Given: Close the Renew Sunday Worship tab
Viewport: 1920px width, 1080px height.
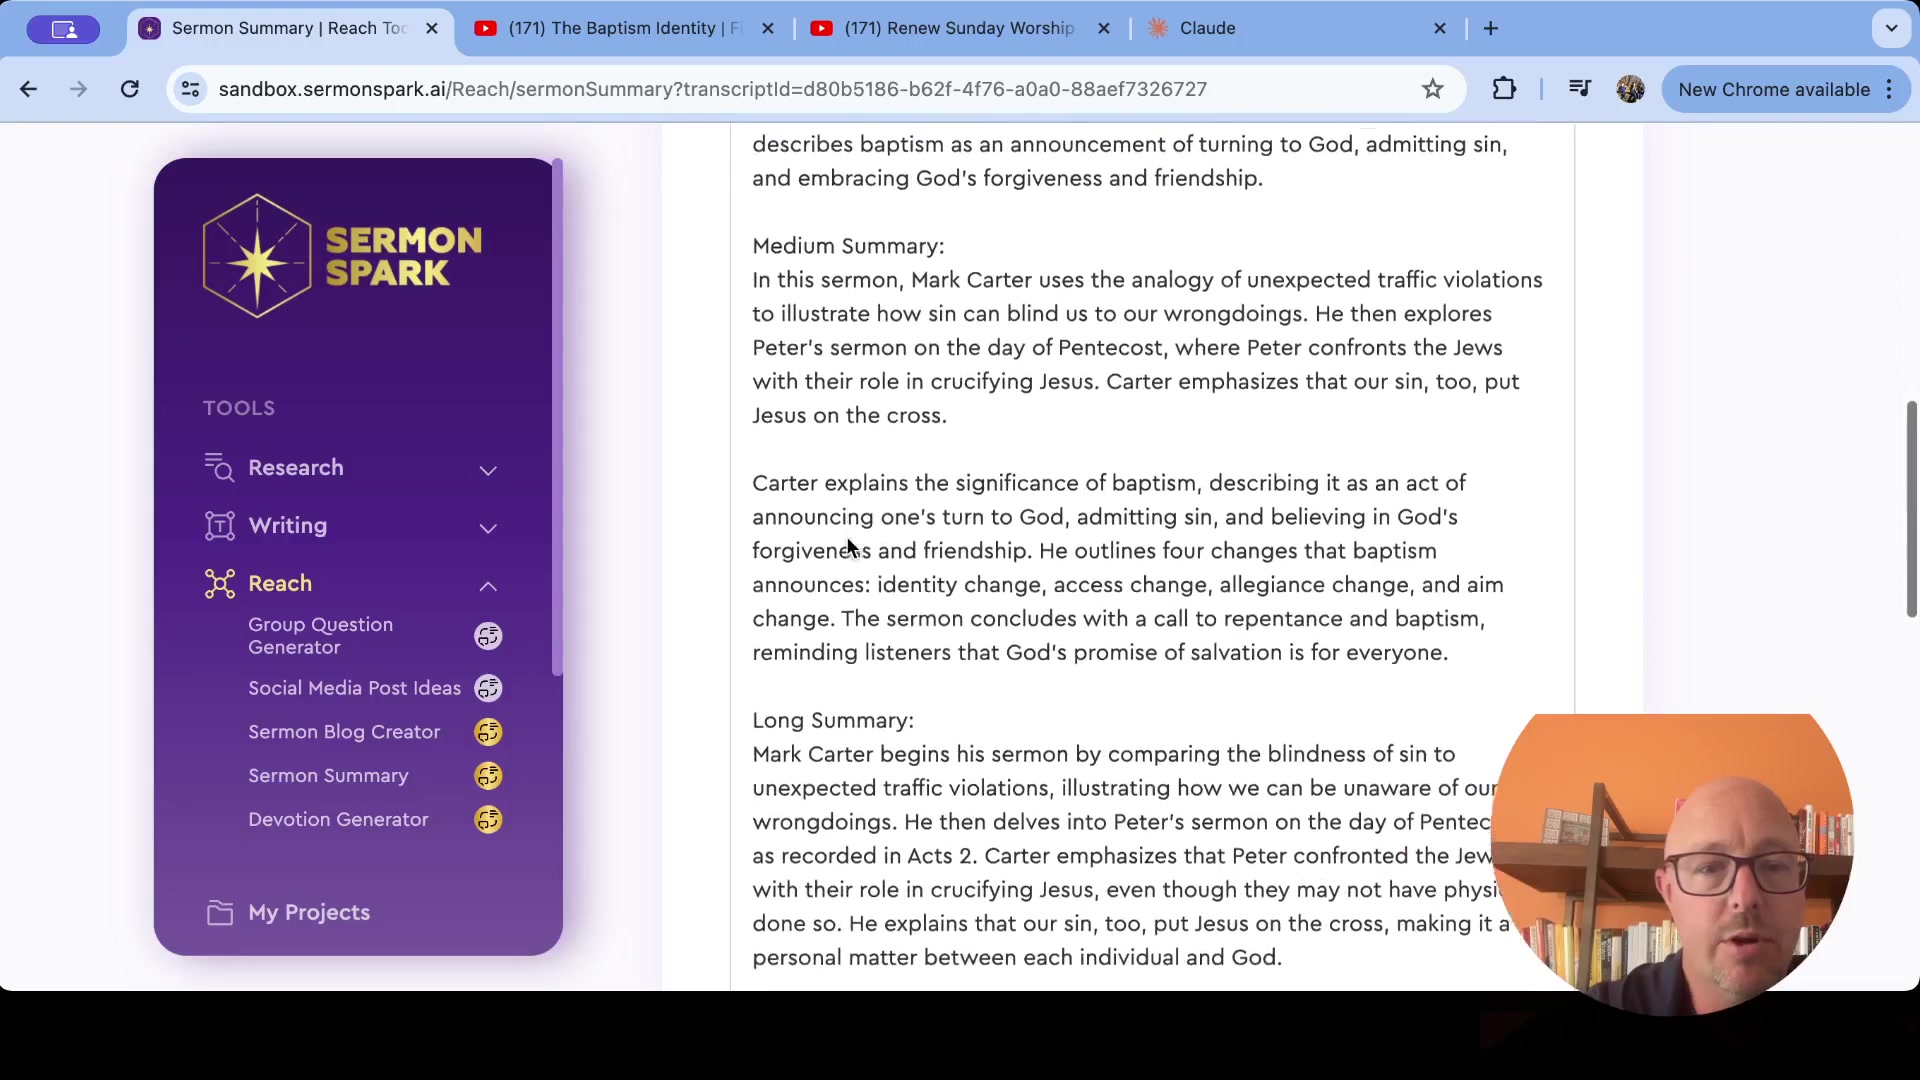Looking at the screenshot, I should tap(1104, 28).
